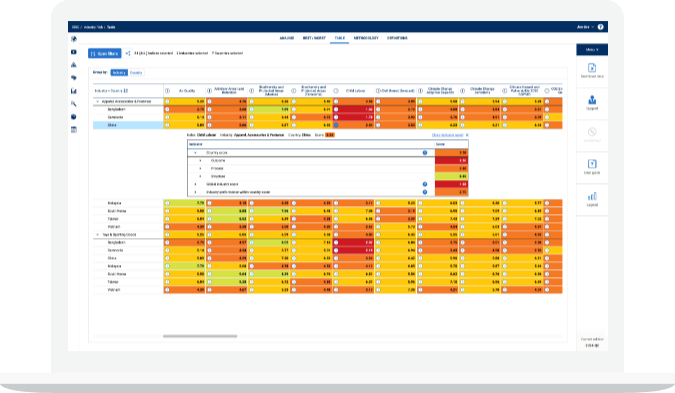
Task: Click the Open filters button
Action: tap(105, 53)
